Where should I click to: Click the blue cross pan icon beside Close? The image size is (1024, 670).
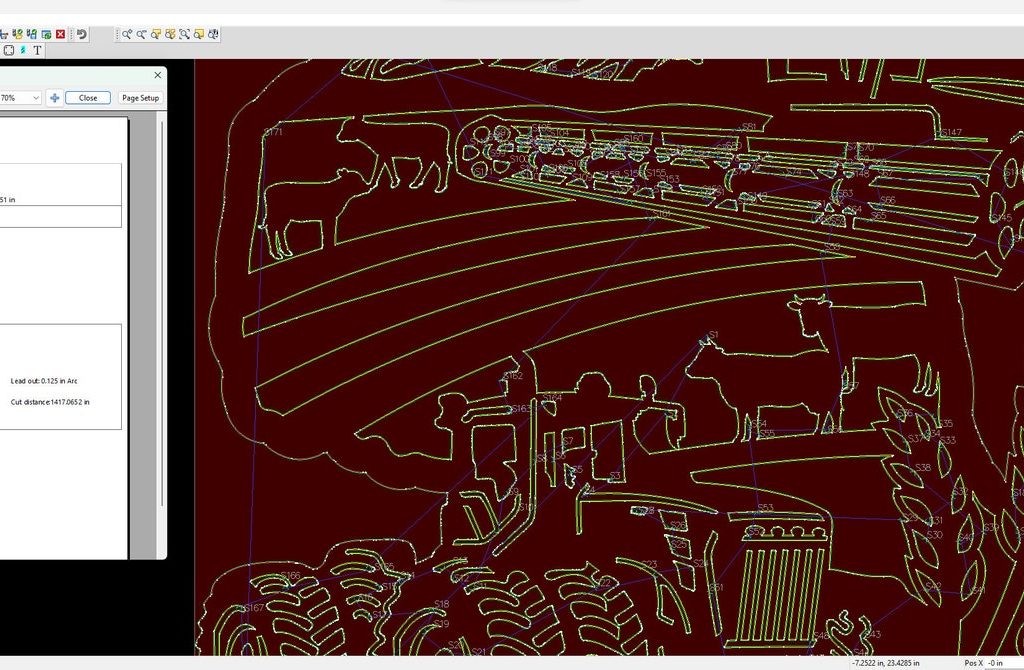(x=55, y=98)
